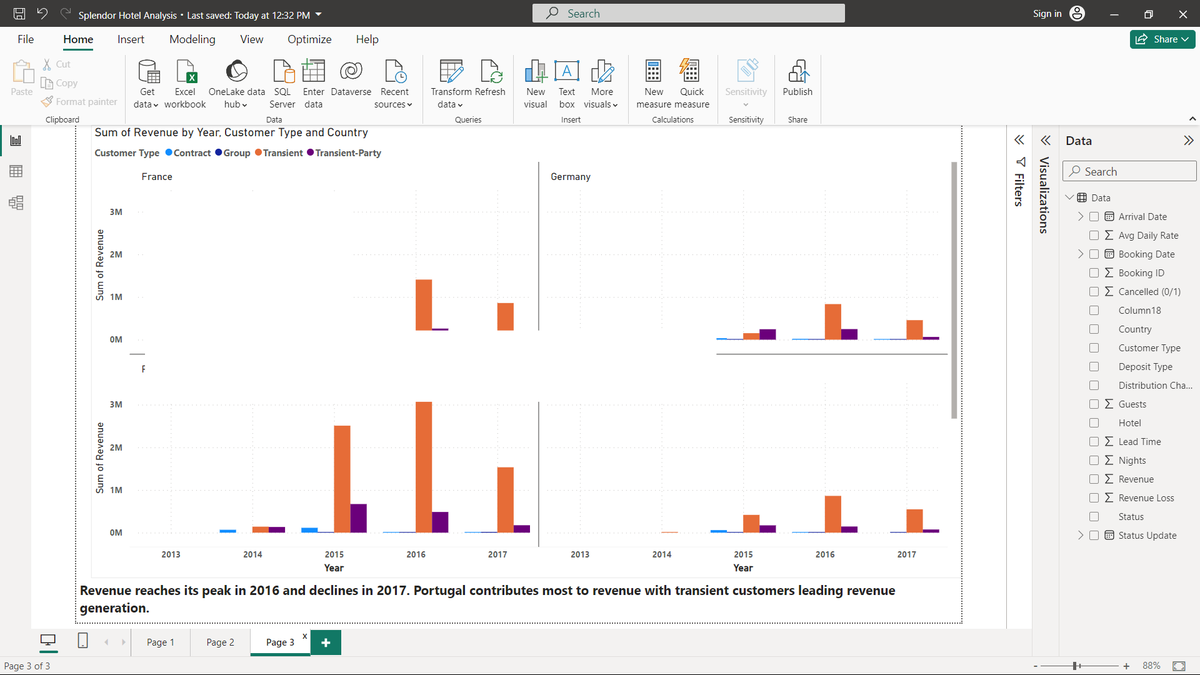This screenshot has width=1200, height=675.
Task: Expand the Status Update hierarchy
Action: click(x=1081, y=535)
